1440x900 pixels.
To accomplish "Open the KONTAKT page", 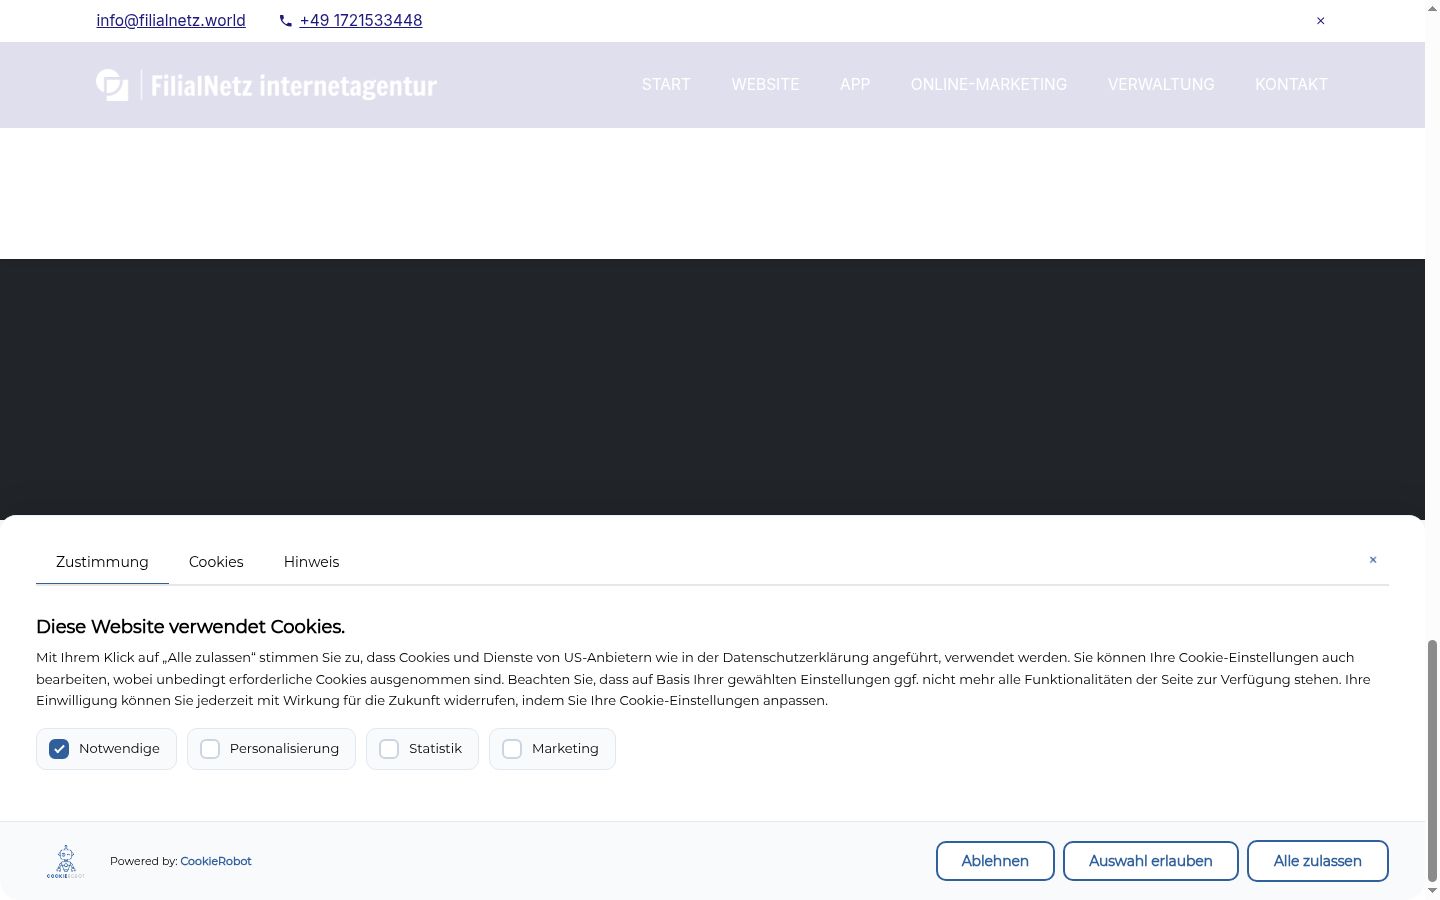I will (x=1291, y=85).
